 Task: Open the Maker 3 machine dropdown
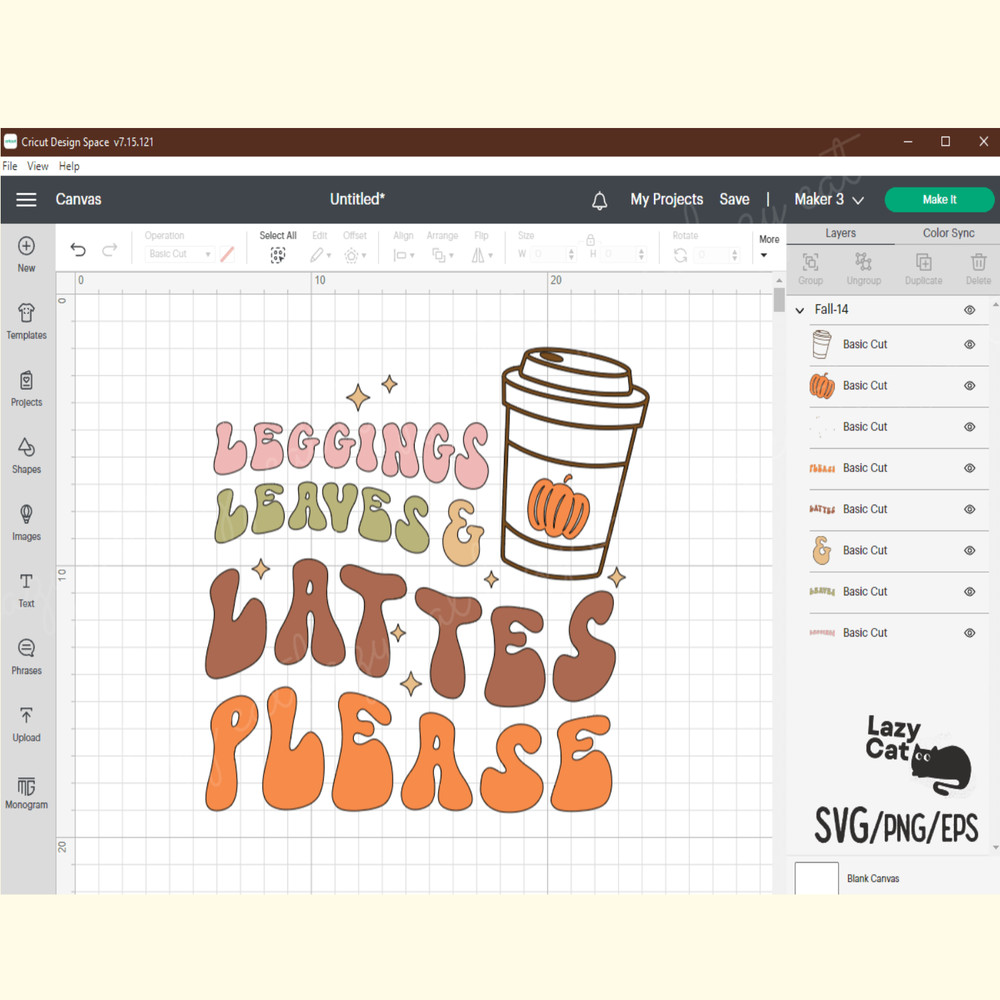pyautogui.click(x=829, y=200)
